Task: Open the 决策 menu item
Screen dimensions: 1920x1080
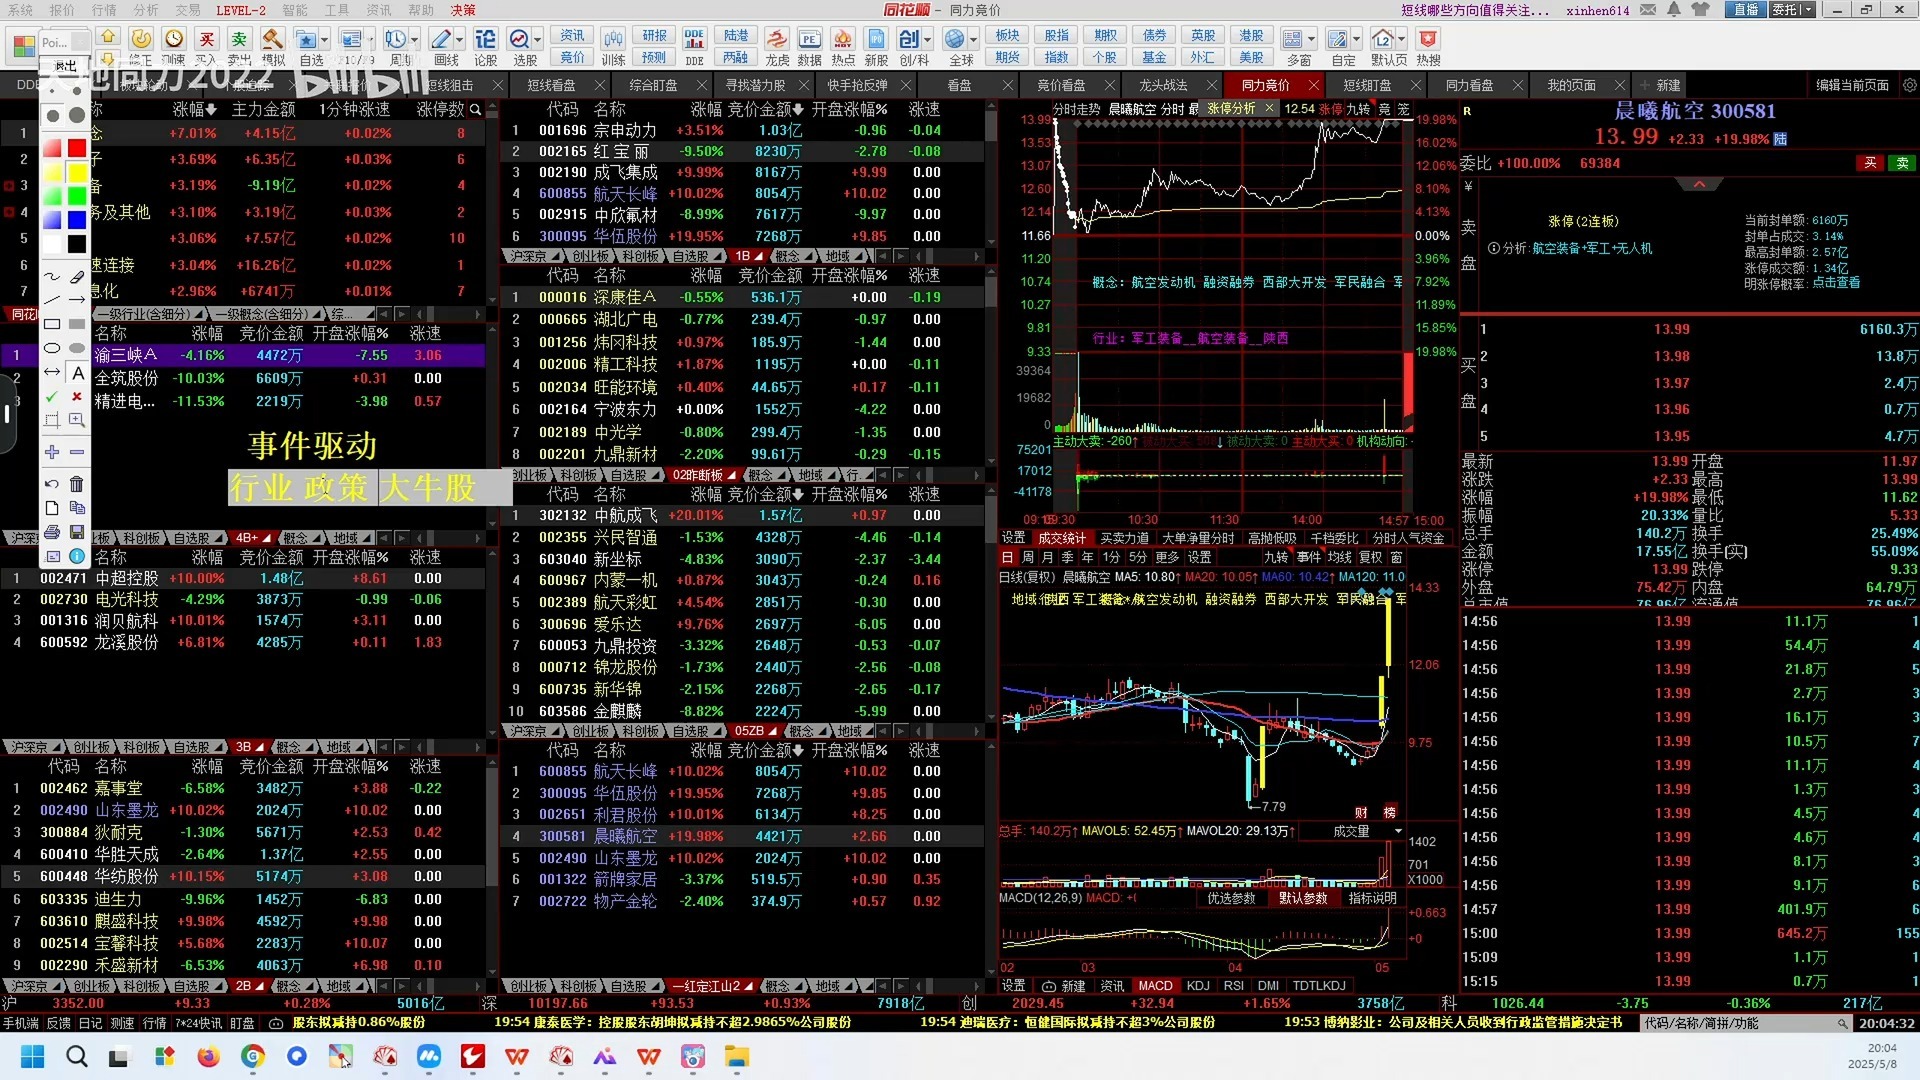Action: tap(463, 10)
